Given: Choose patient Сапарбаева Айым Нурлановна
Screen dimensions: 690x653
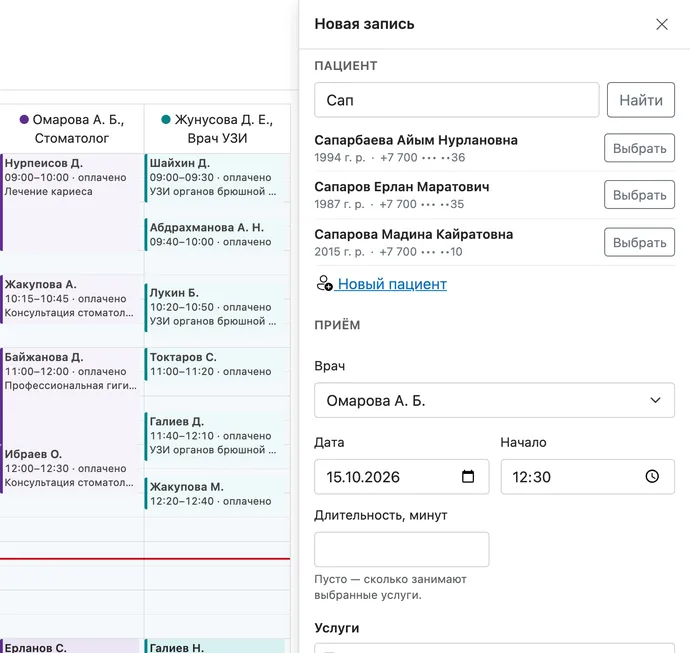Looking at the screenshot, I should point(639,148).
